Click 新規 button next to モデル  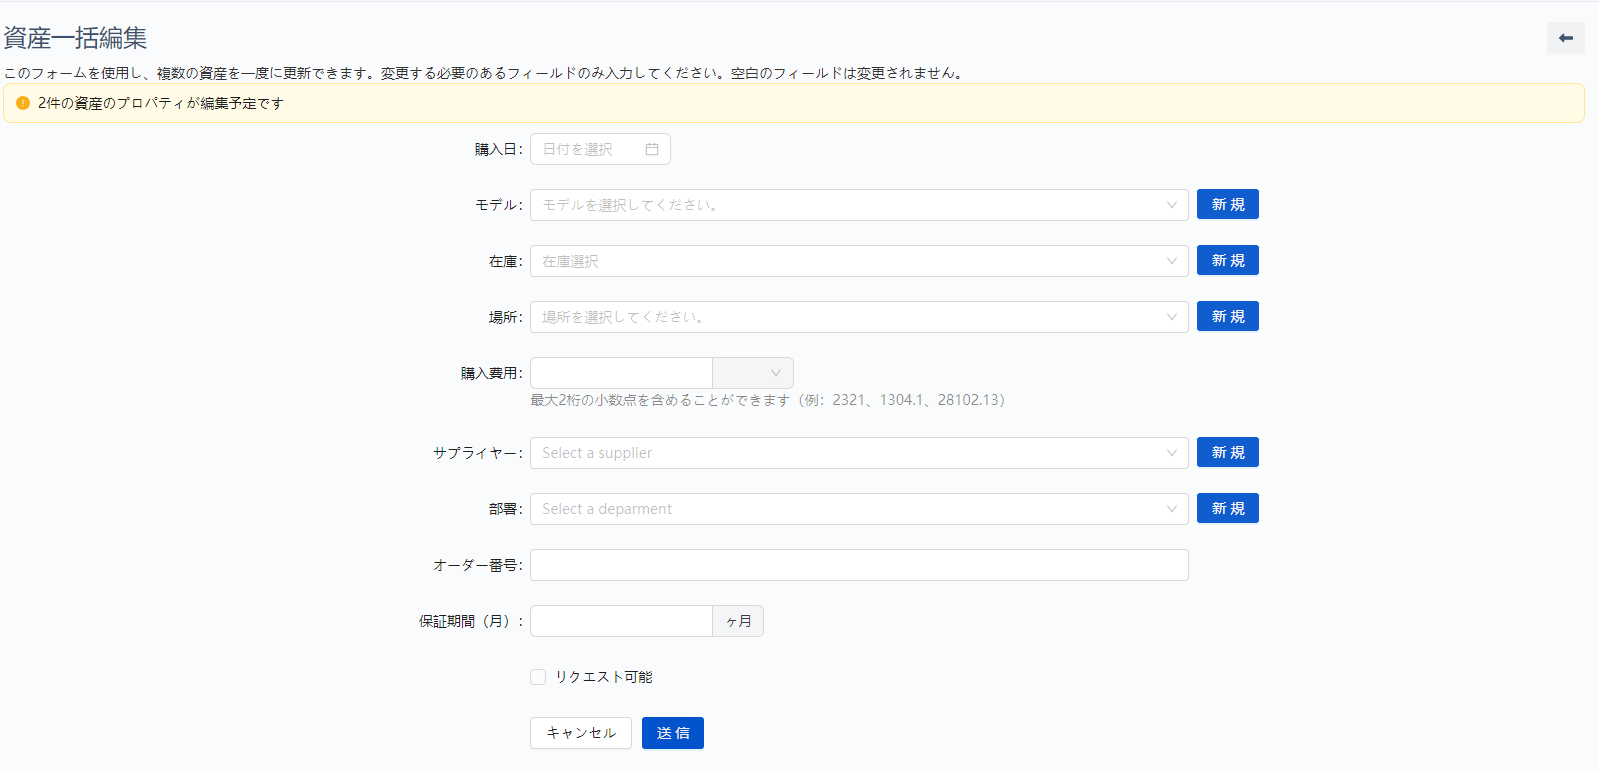[x=1227, y=205]
